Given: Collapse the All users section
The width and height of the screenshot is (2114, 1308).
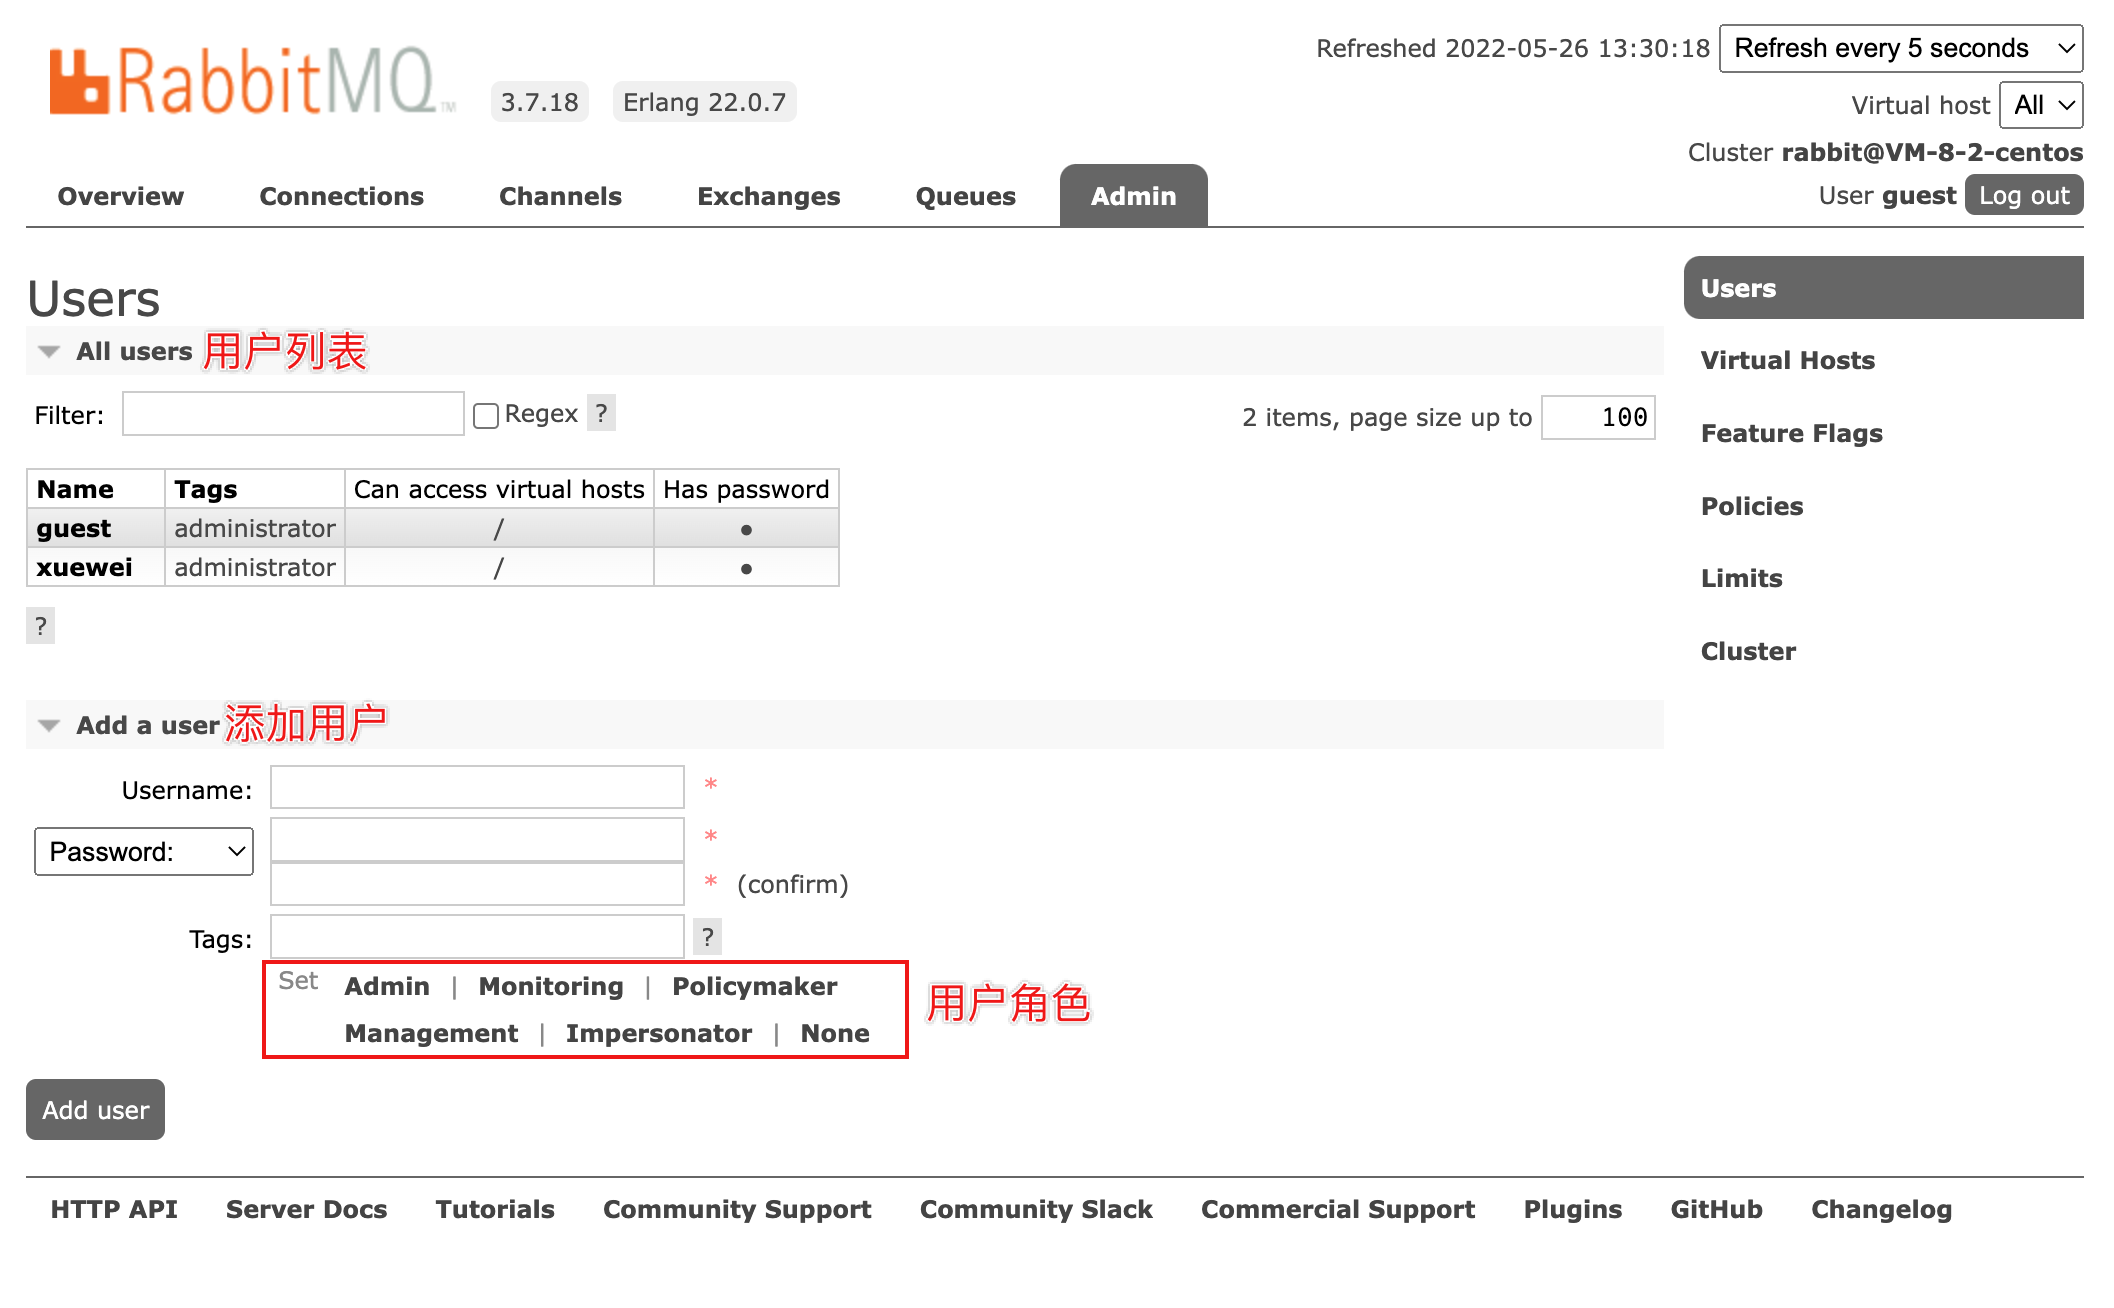Looking at the screenshot, I should click(48, 351).
